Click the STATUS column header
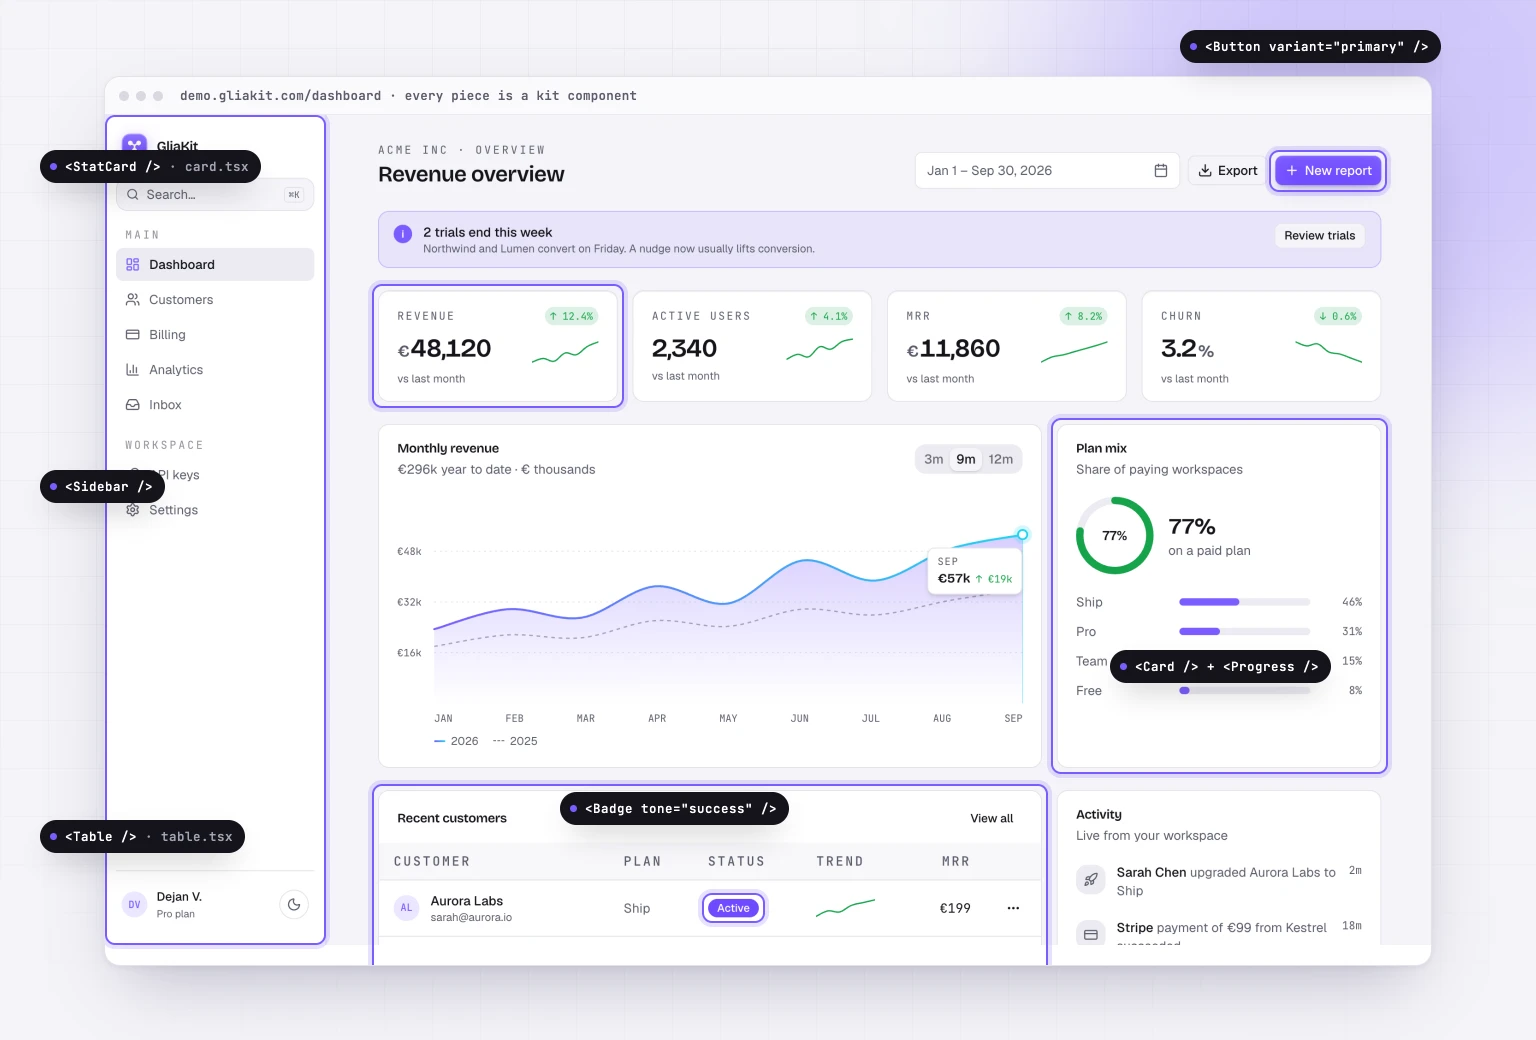Screen dimensions: 1536x1040 click(x=737, y=862)
